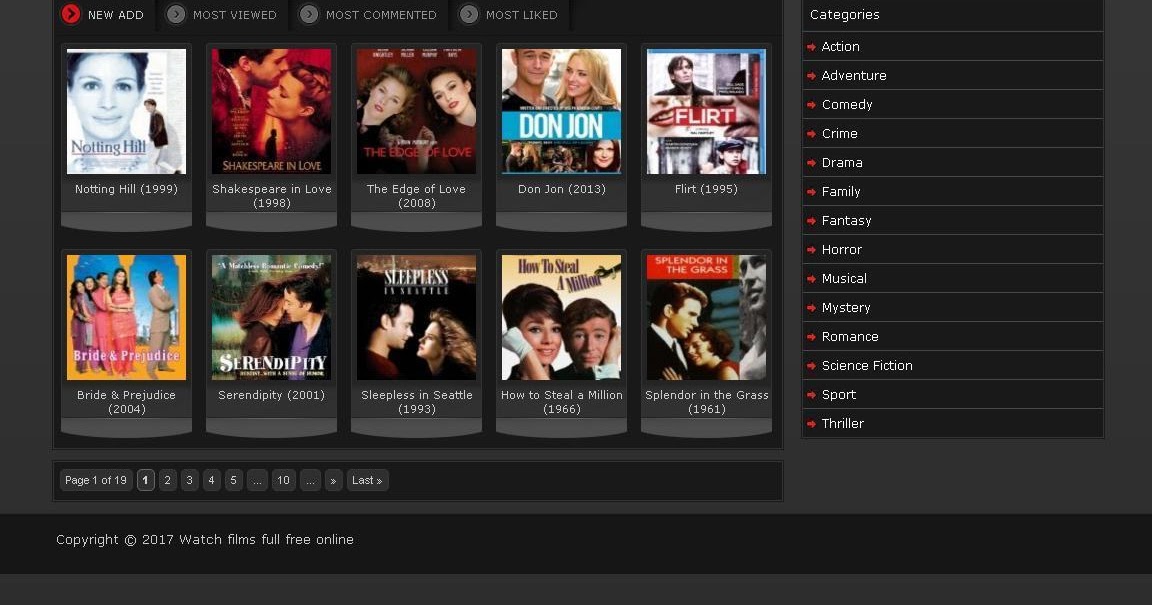This screenshot has height=605, width=1152.
Task: Click the red arrow bullet next to Sport
Action: (811, 395)
